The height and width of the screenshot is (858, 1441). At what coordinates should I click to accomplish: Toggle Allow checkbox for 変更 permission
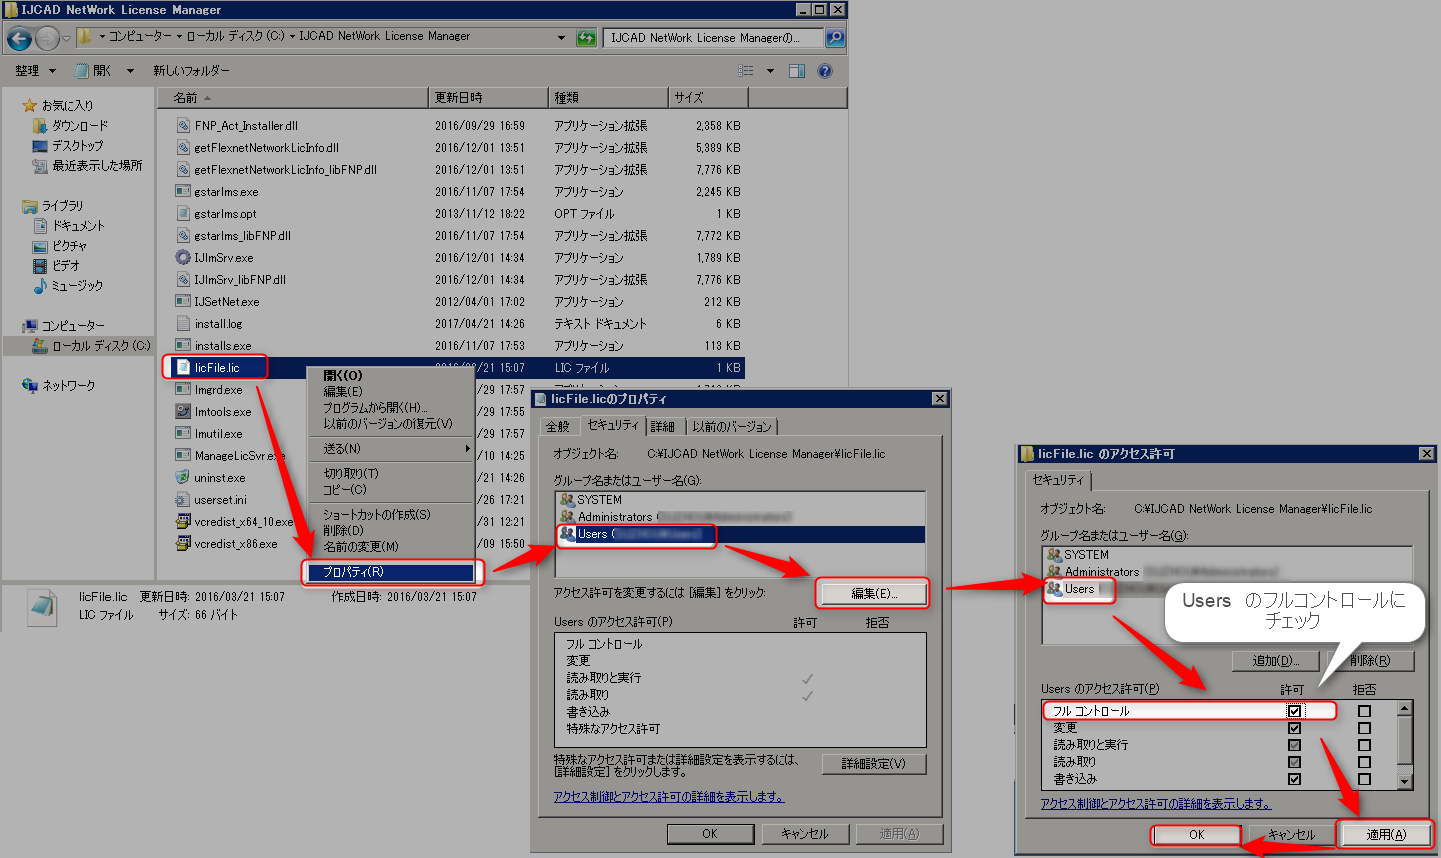[1294, 728]
